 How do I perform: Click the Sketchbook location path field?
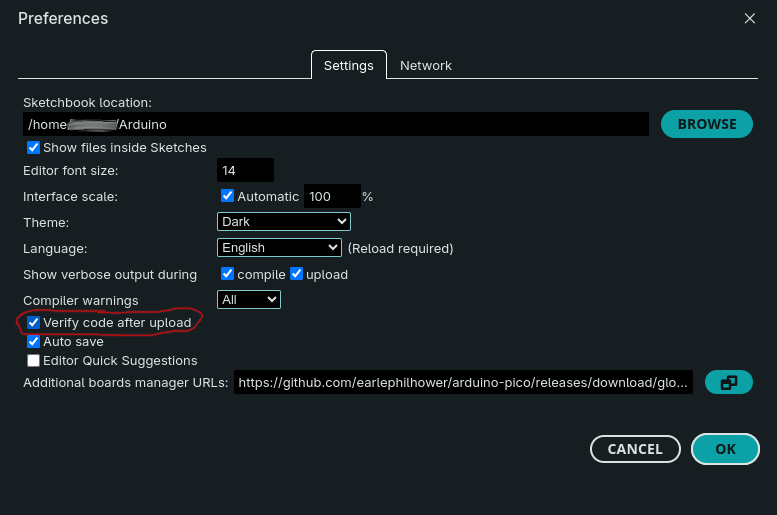click(336, 125)
